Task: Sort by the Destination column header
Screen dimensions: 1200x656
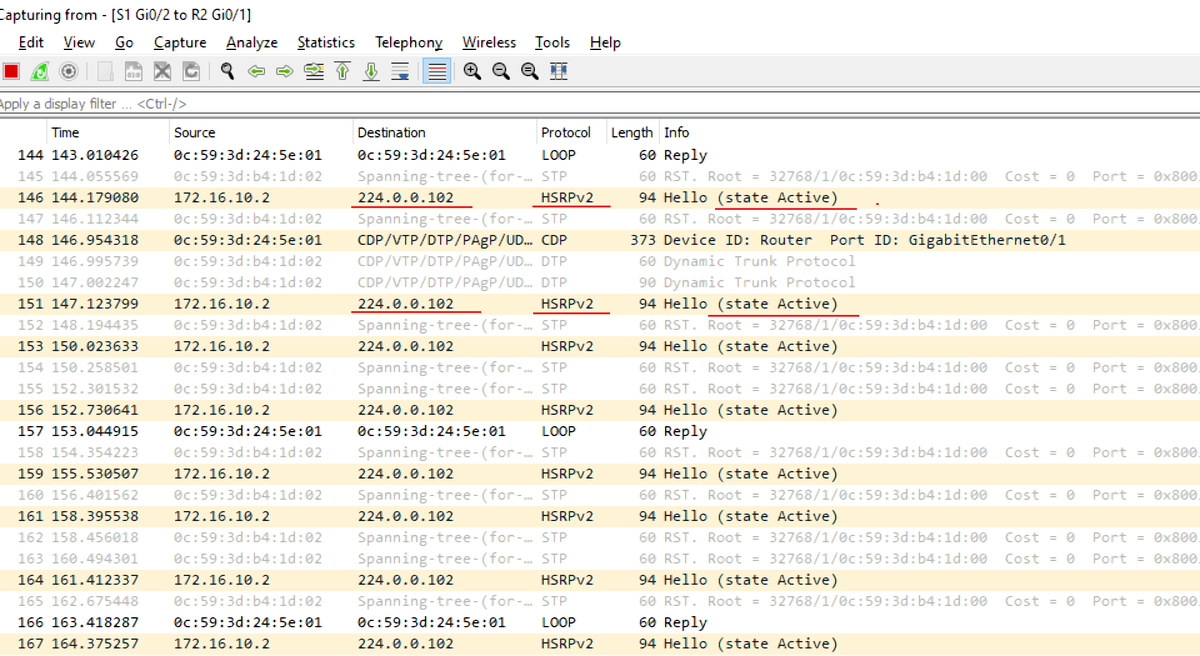Action: pos(445,132)
